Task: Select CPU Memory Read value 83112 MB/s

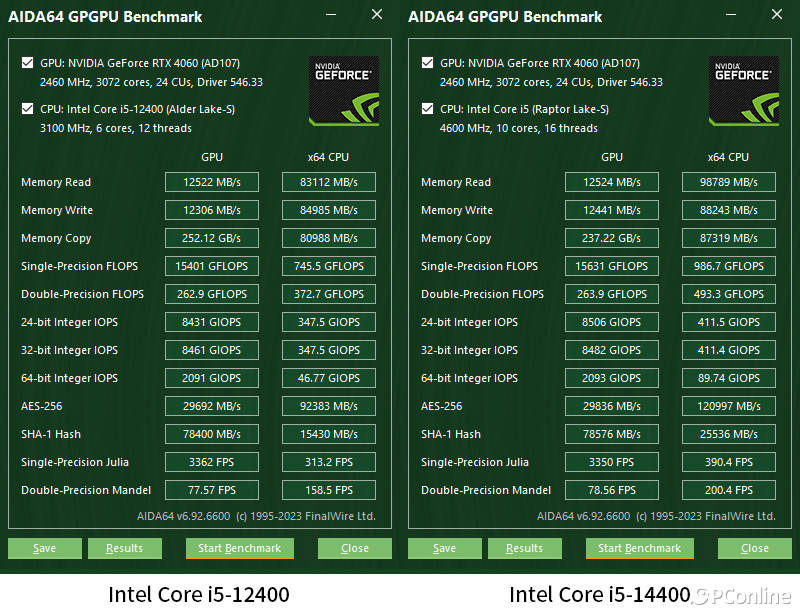Action: pyautogui.click(x=329, y=182)
